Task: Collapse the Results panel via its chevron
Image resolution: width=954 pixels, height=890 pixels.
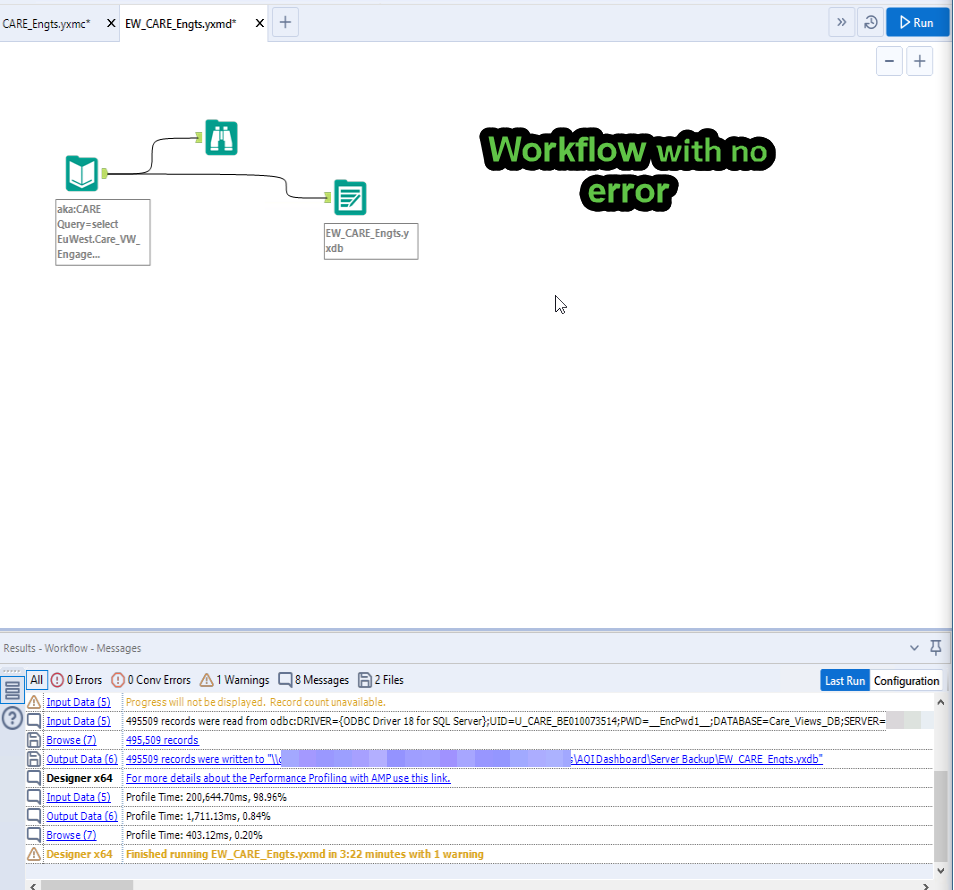Action: [913, 648]
